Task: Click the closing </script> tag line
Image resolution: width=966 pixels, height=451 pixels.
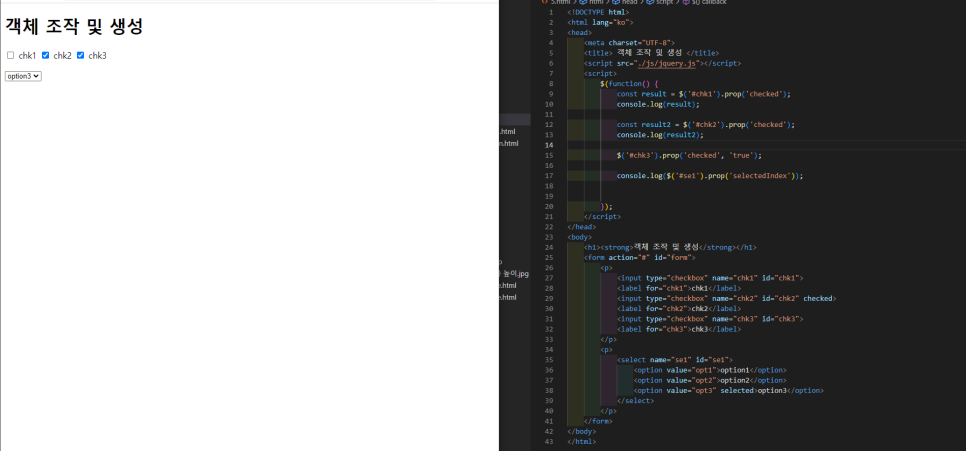Action: (603, 216)
